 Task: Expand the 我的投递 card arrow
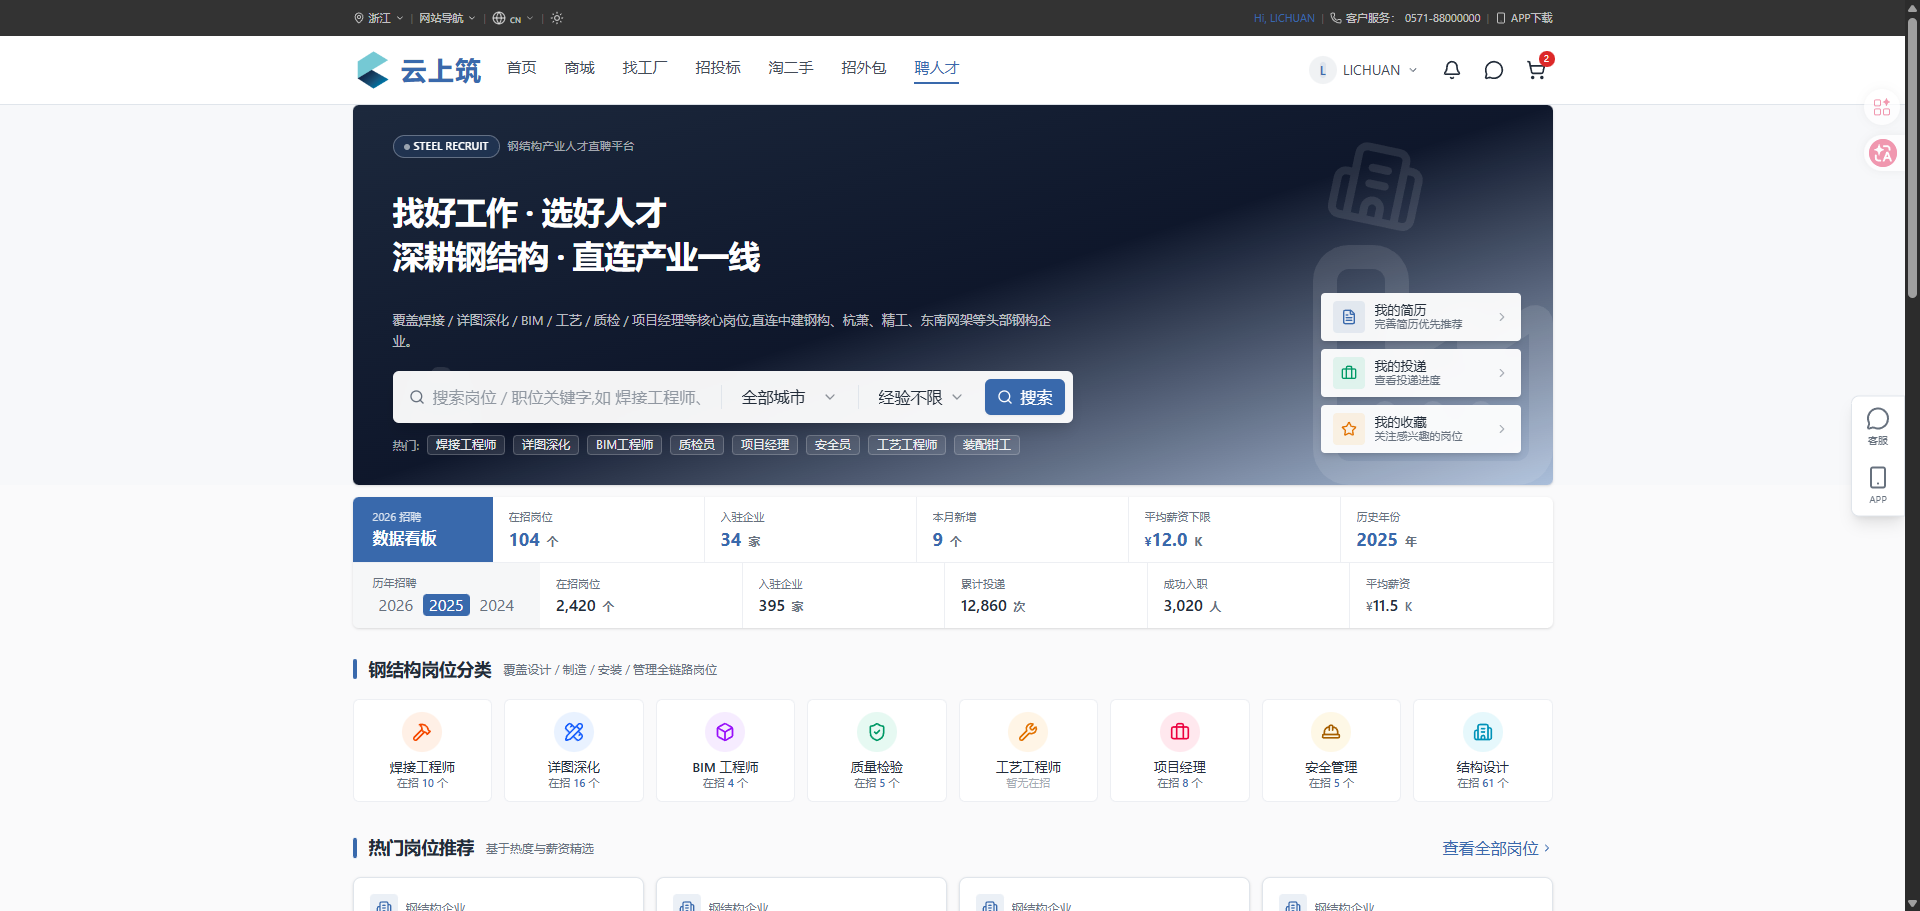tap(1501, 373)
